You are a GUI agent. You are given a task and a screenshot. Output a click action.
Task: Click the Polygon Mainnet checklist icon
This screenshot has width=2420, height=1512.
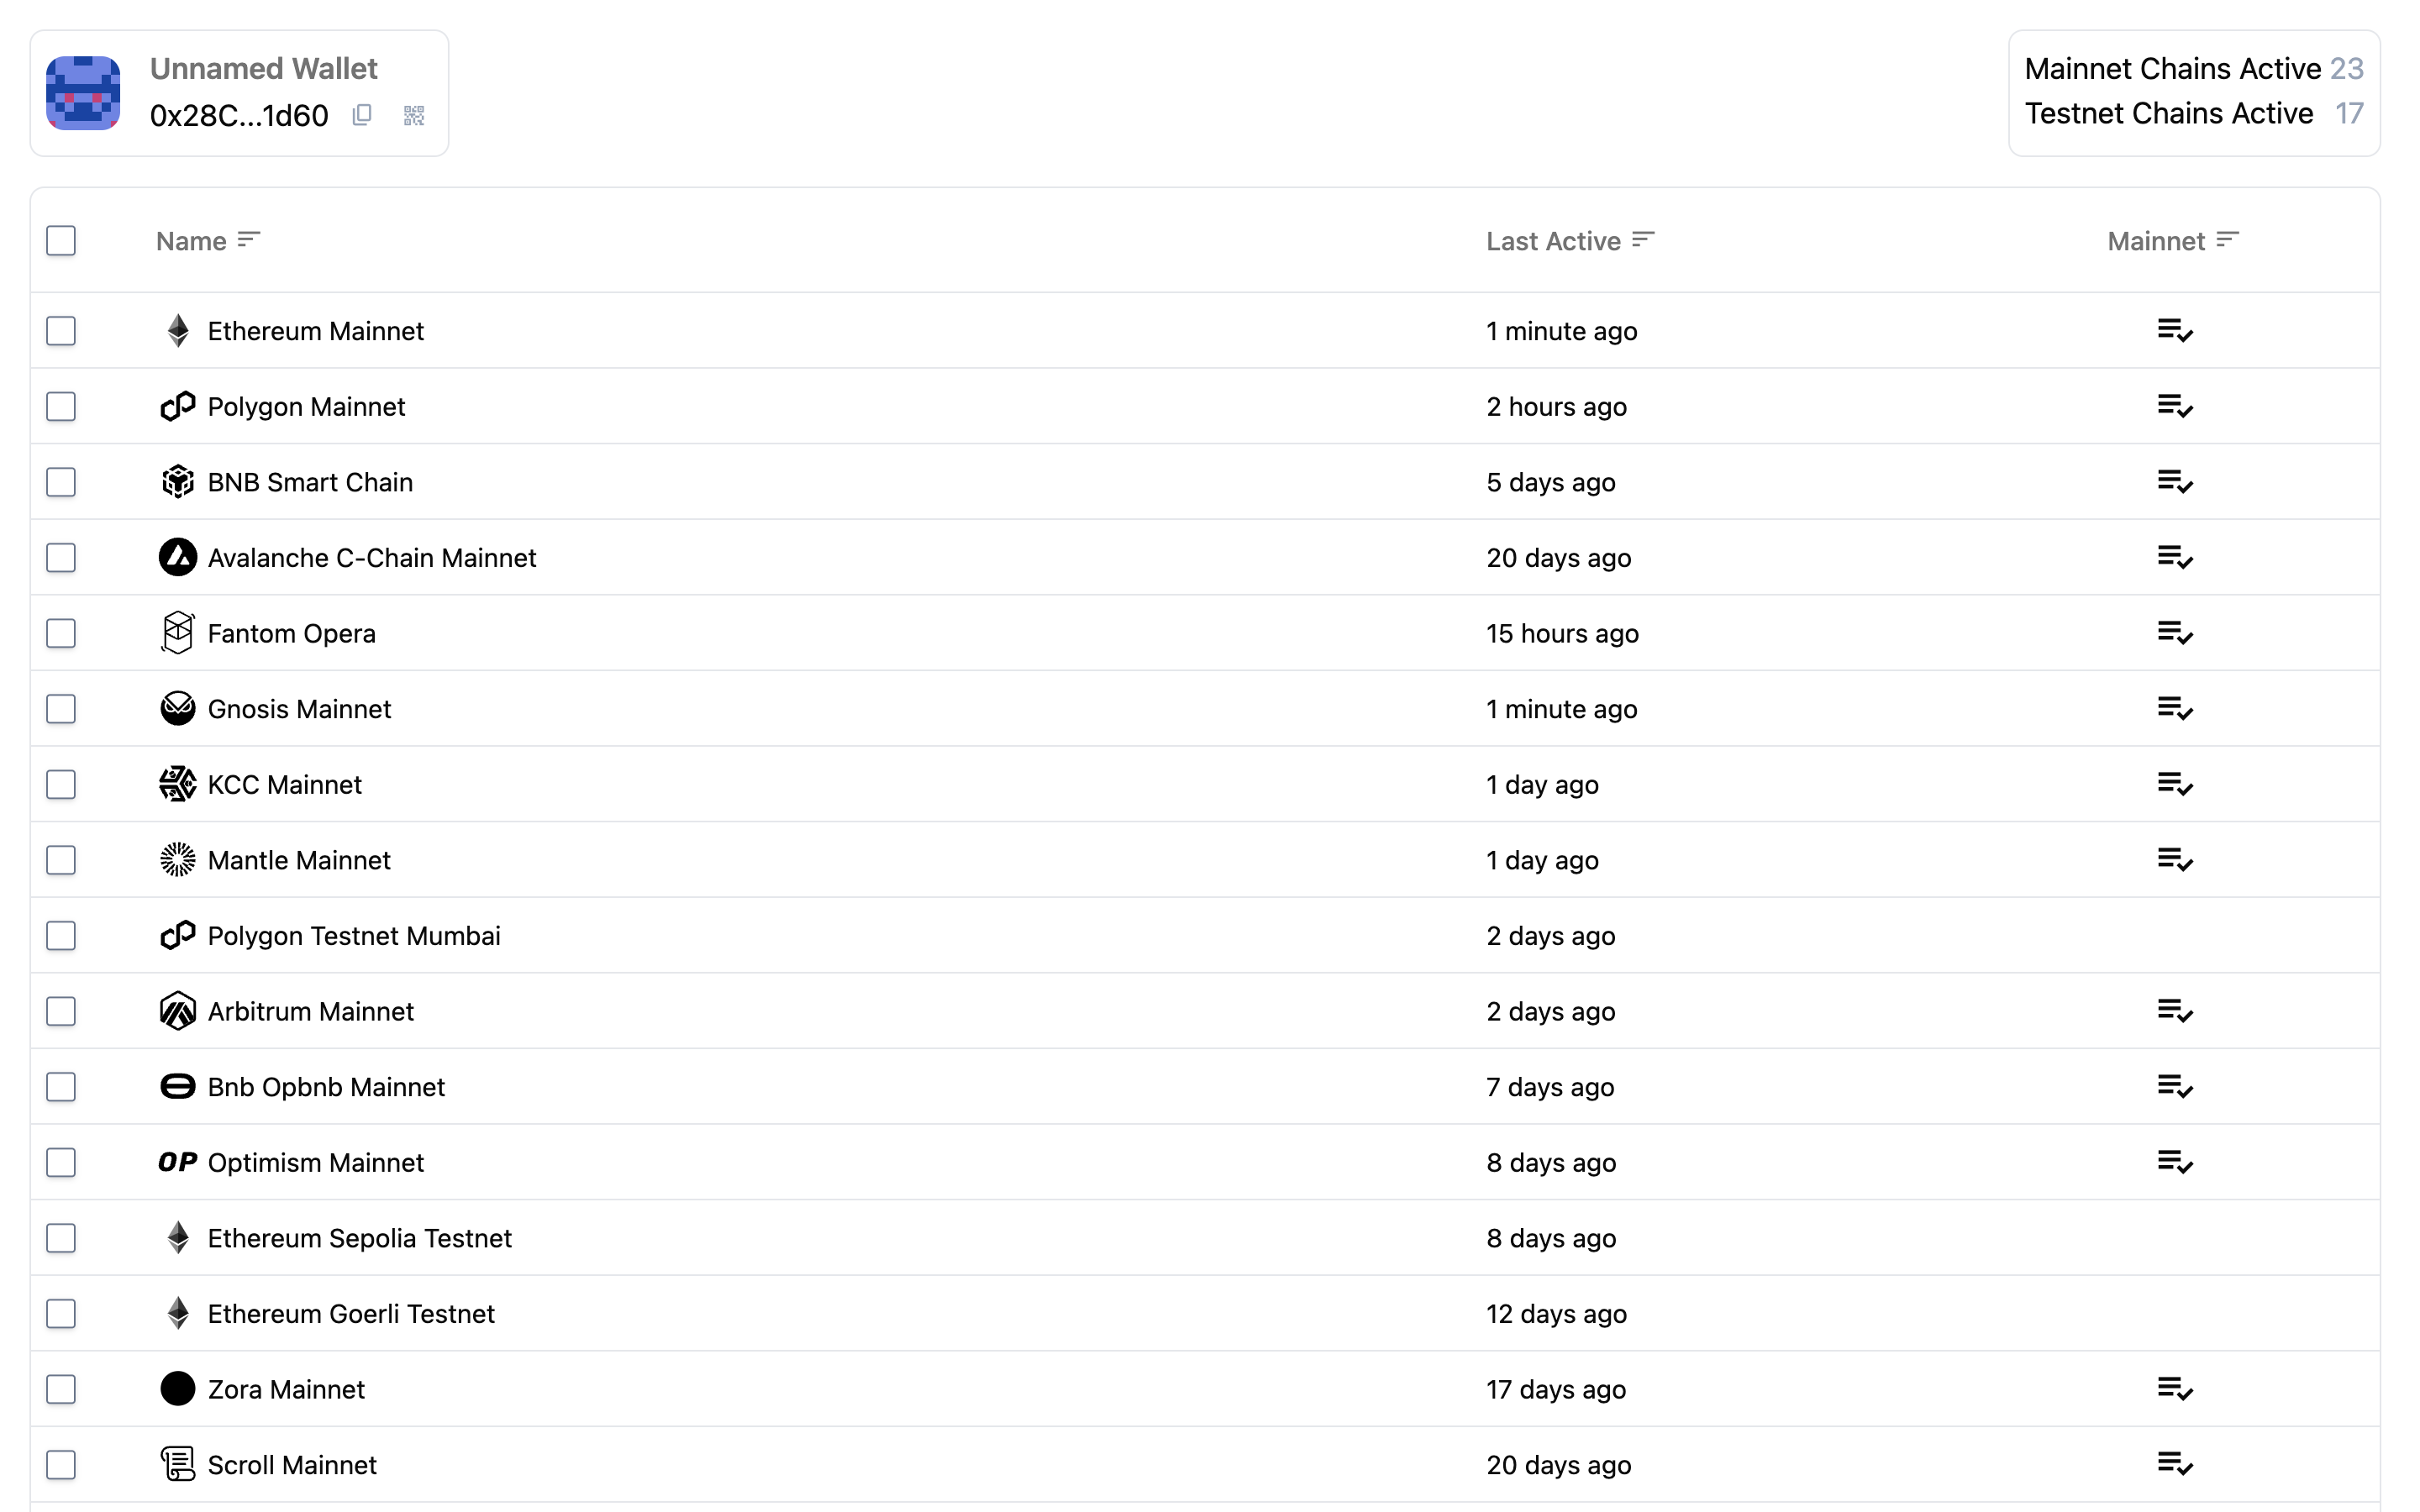tap(2174, 406)
